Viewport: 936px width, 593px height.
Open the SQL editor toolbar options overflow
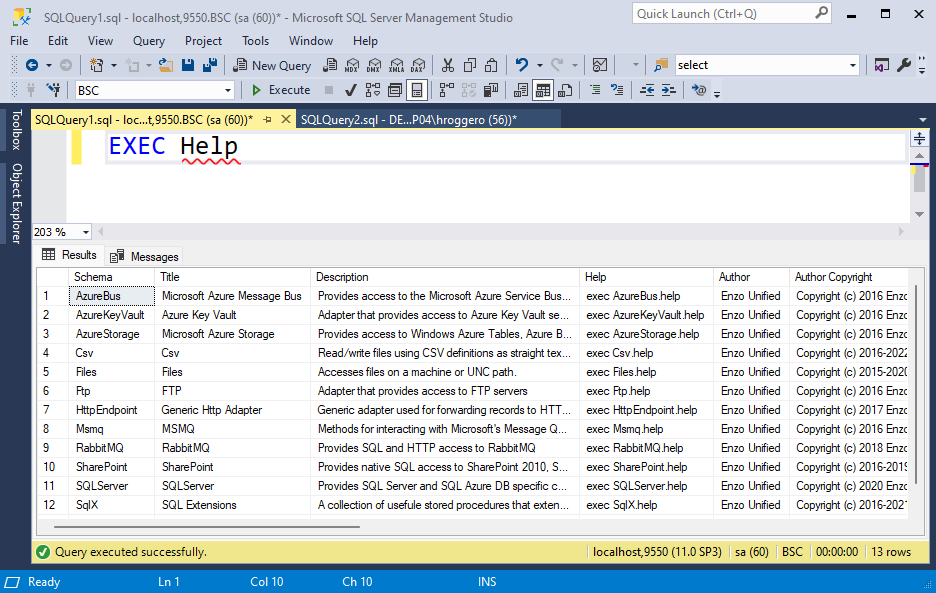[x=717, y=93]
